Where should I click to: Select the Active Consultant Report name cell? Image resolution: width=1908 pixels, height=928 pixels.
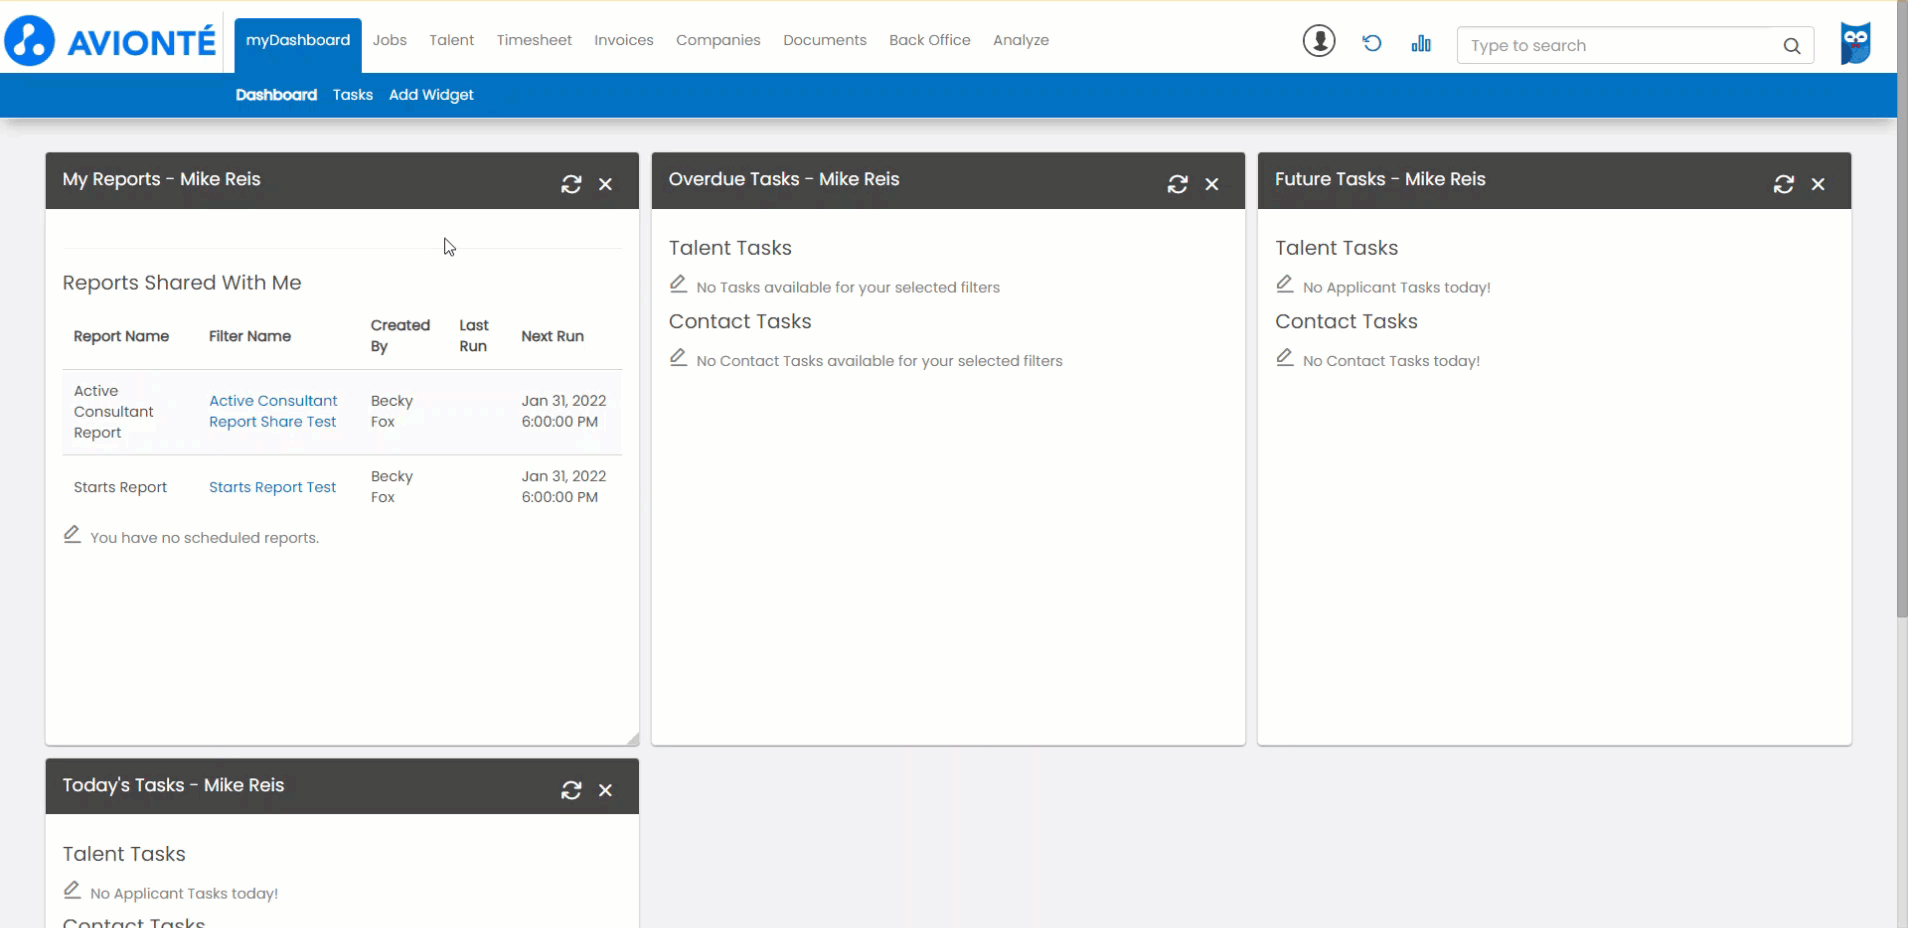tap(114, 412)
